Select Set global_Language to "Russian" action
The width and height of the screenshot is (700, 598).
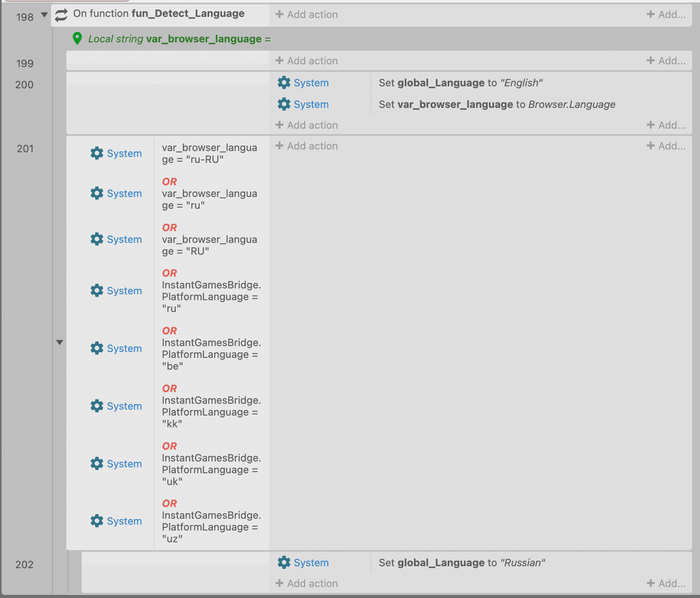pyautogui.click(x=462, y=562)
